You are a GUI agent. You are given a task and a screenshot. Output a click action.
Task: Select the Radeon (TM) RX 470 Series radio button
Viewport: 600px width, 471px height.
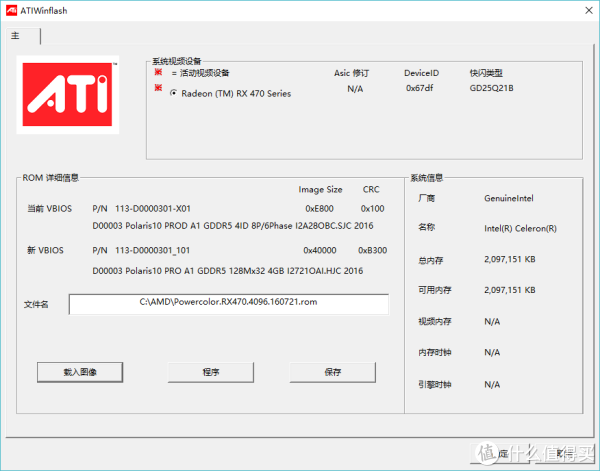click(x=173, y=93)
